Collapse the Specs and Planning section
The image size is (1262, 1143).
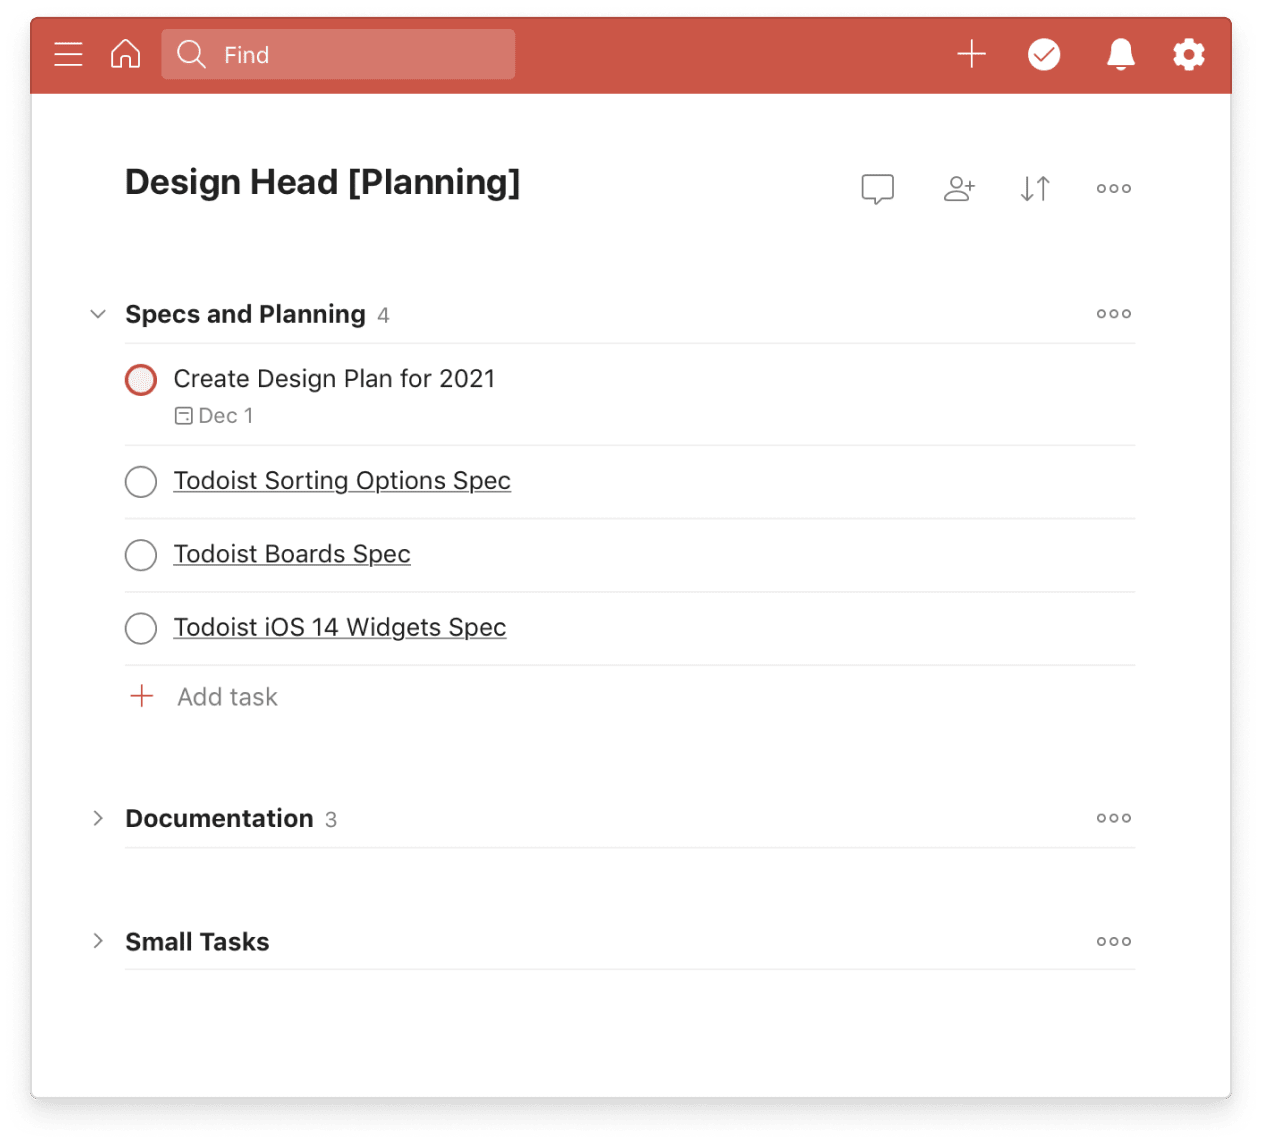[x=97, y=313]
